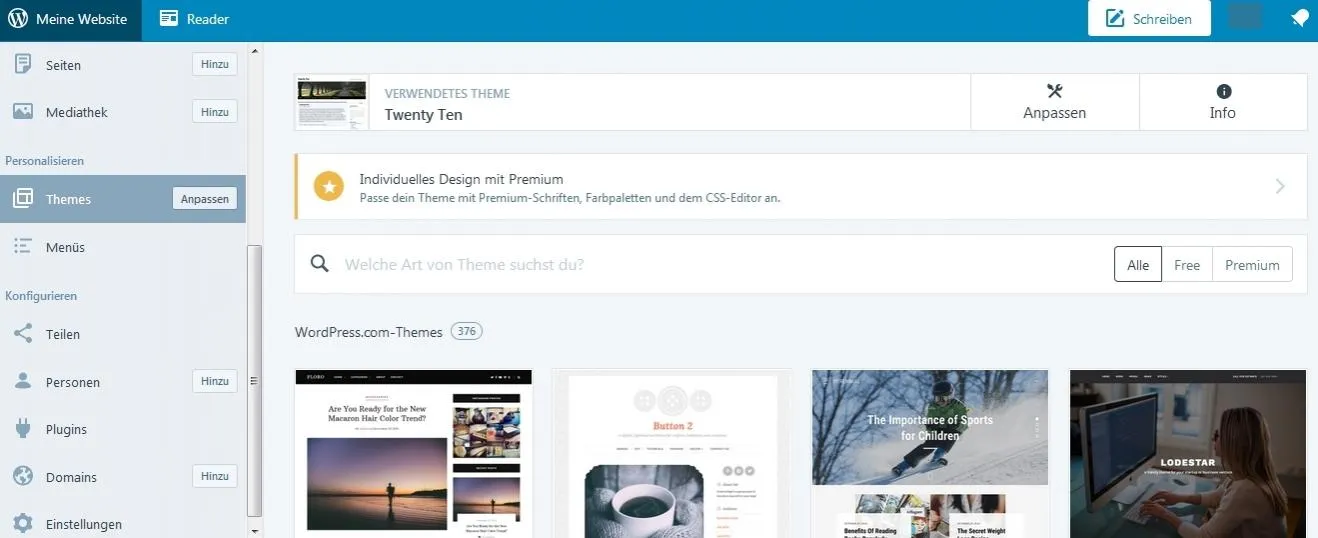Click the Domains globe icon
Image resolution: width=1318 pixels, height=538 pixels.
point(23,476)
